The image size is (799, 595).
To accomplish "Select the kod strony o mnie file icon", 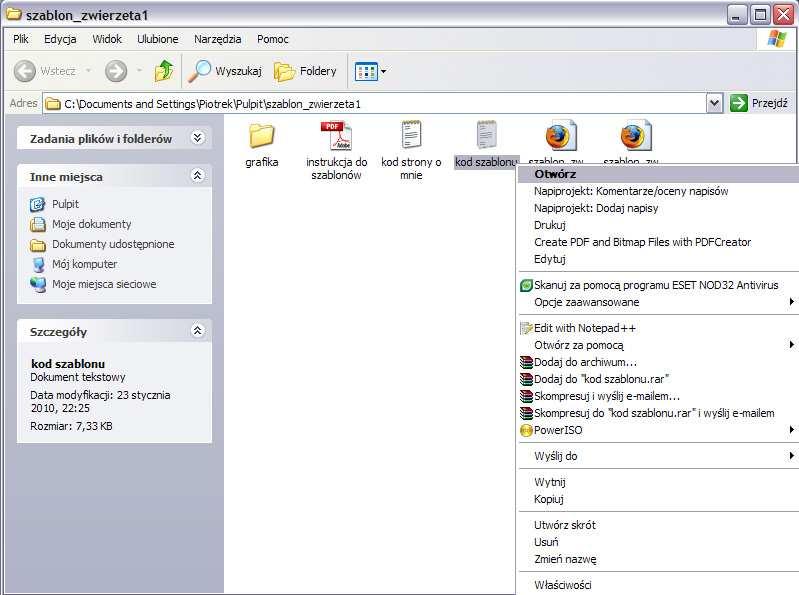I will [x=411, y=136].
